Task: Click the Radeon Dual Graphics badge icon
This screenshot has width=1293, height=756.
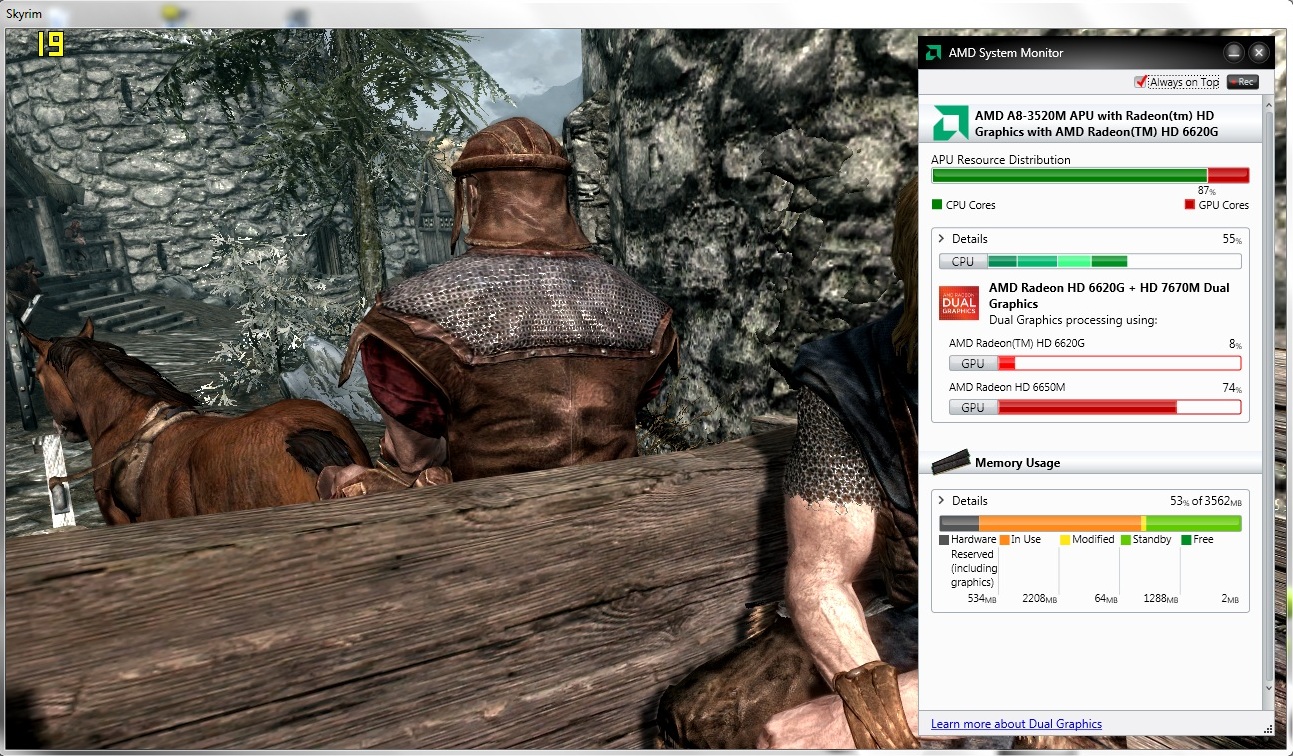Action: [x=959, y=303]
